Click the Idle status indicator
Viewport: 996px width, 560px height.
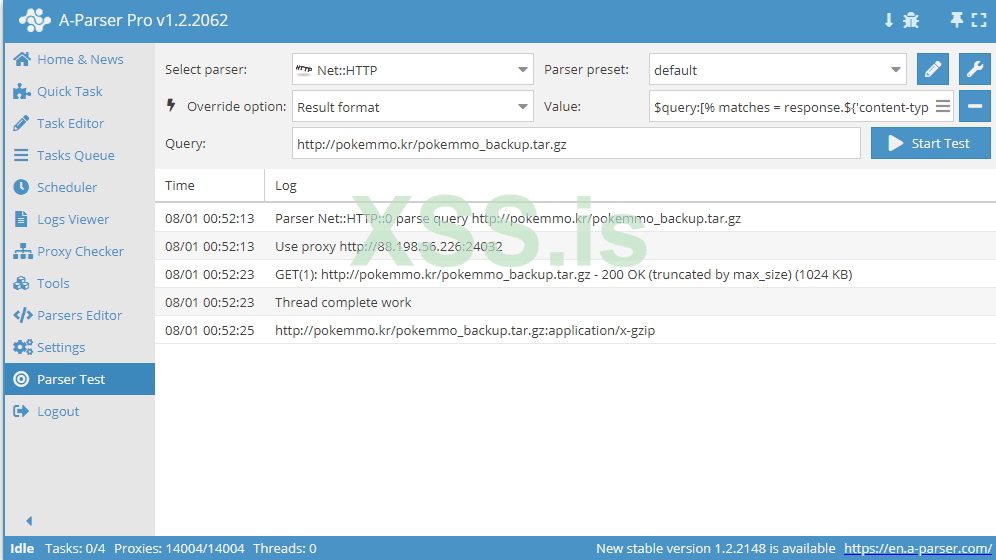(x=22, y=549)
